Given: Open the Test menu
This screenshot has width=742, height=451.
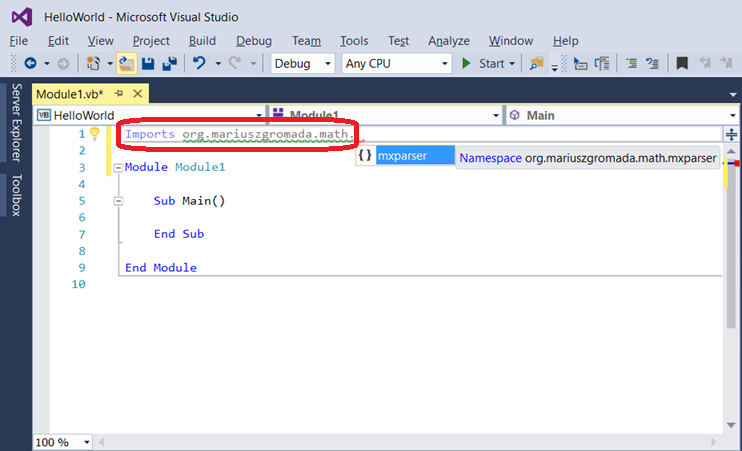Looking at the screenshot, I should tap(398, 41).
